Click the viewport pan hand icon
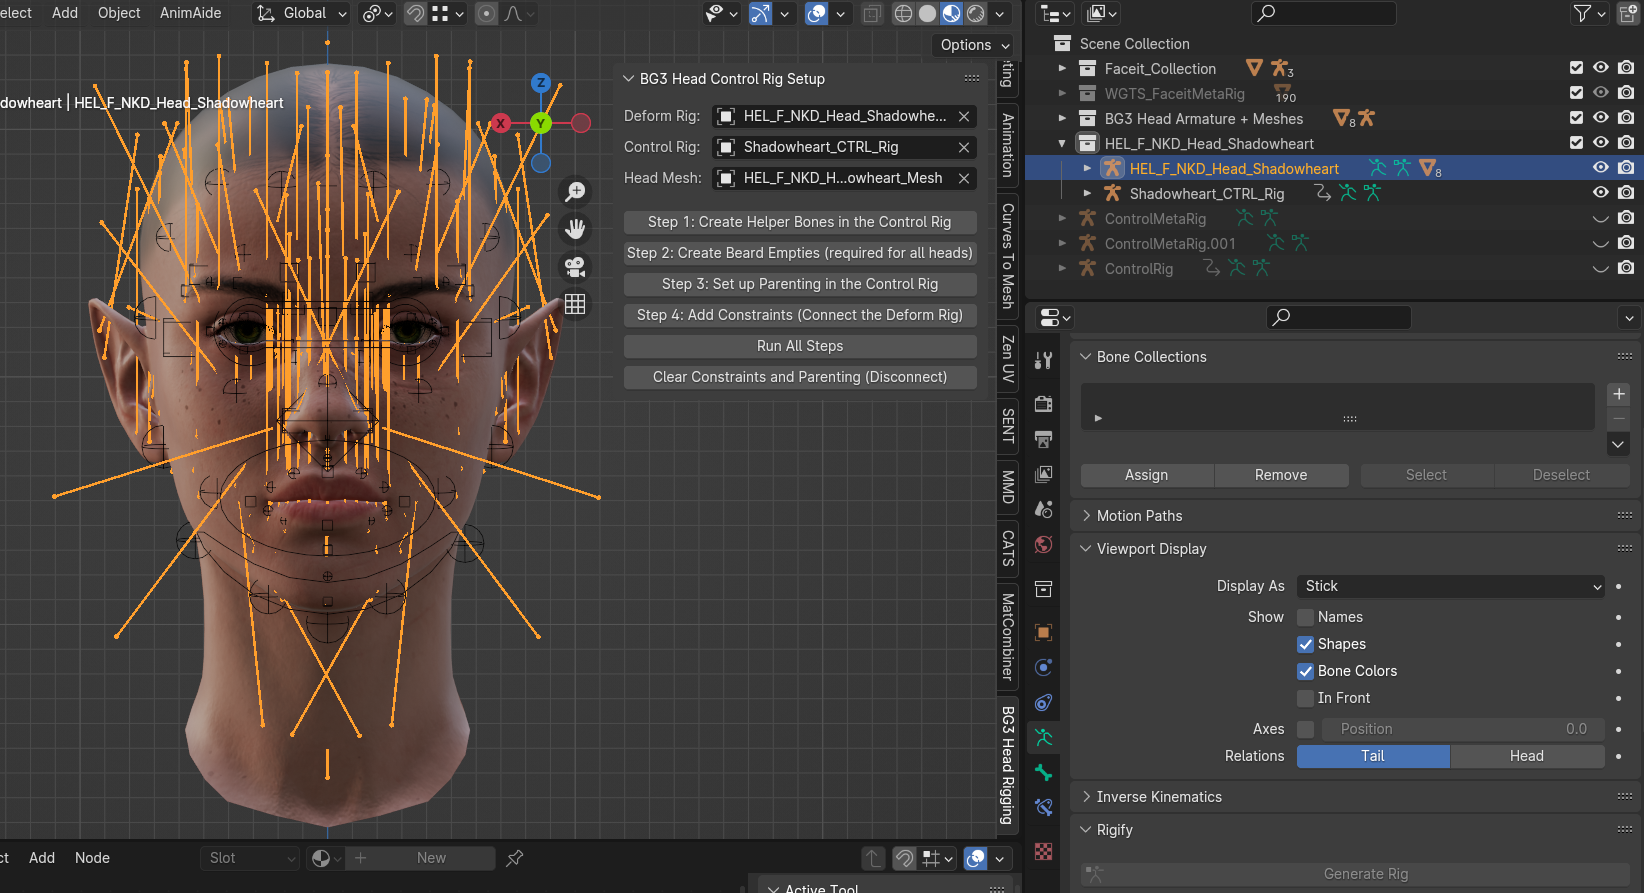1644x893 pixels. coord(575,229)
